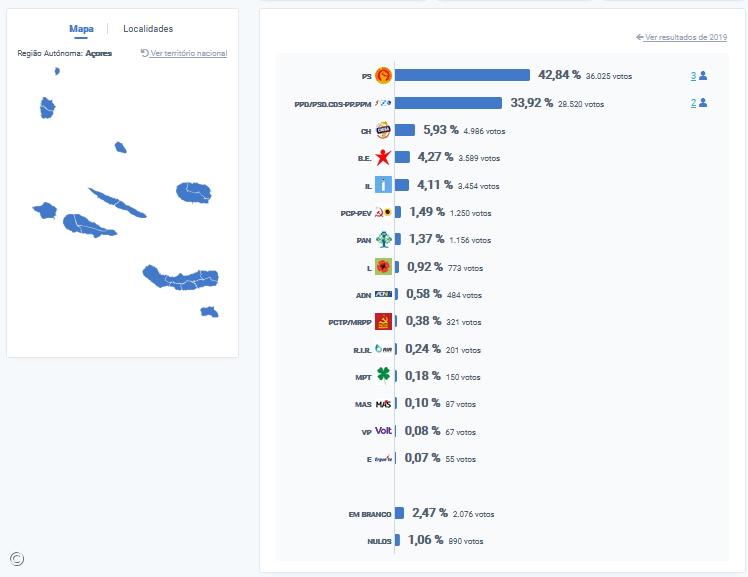The width and height of the screenshot is (748, 577).
Task: Select the Mapa tab
Action: coord(81,29)
